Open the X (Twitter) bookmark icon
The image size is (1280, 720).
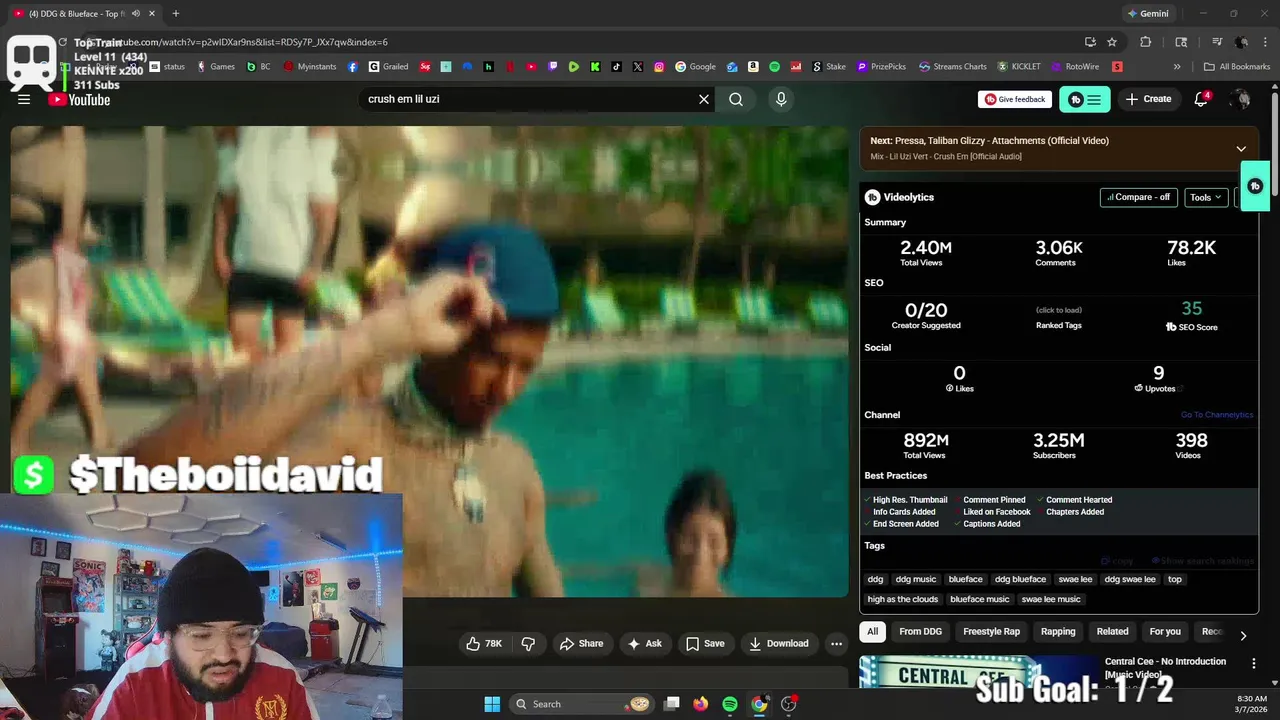(638, 67)
